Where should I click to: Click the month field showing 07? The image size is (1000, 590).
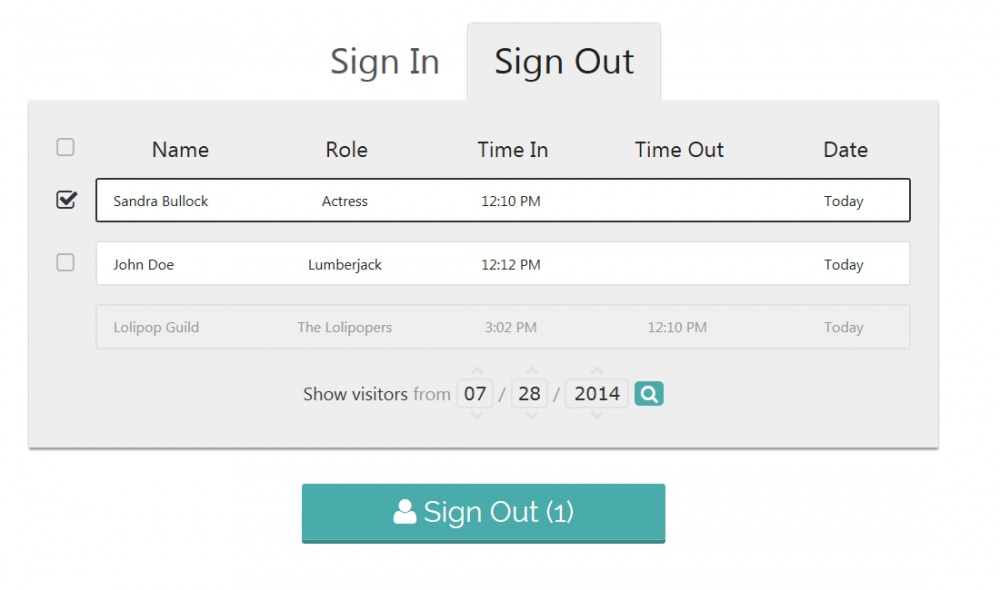coord(475,394)
